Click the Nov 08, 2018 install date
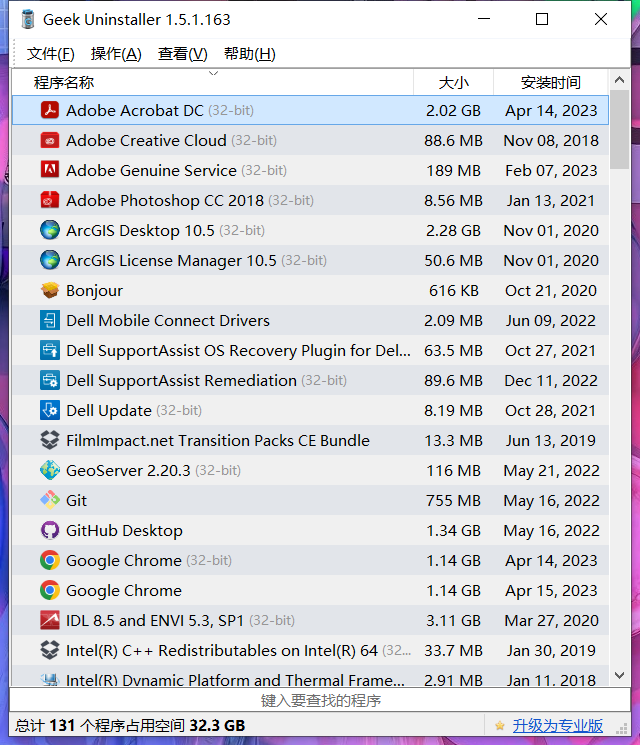Screen dimensions: 640x745 (x=551, y=140)
